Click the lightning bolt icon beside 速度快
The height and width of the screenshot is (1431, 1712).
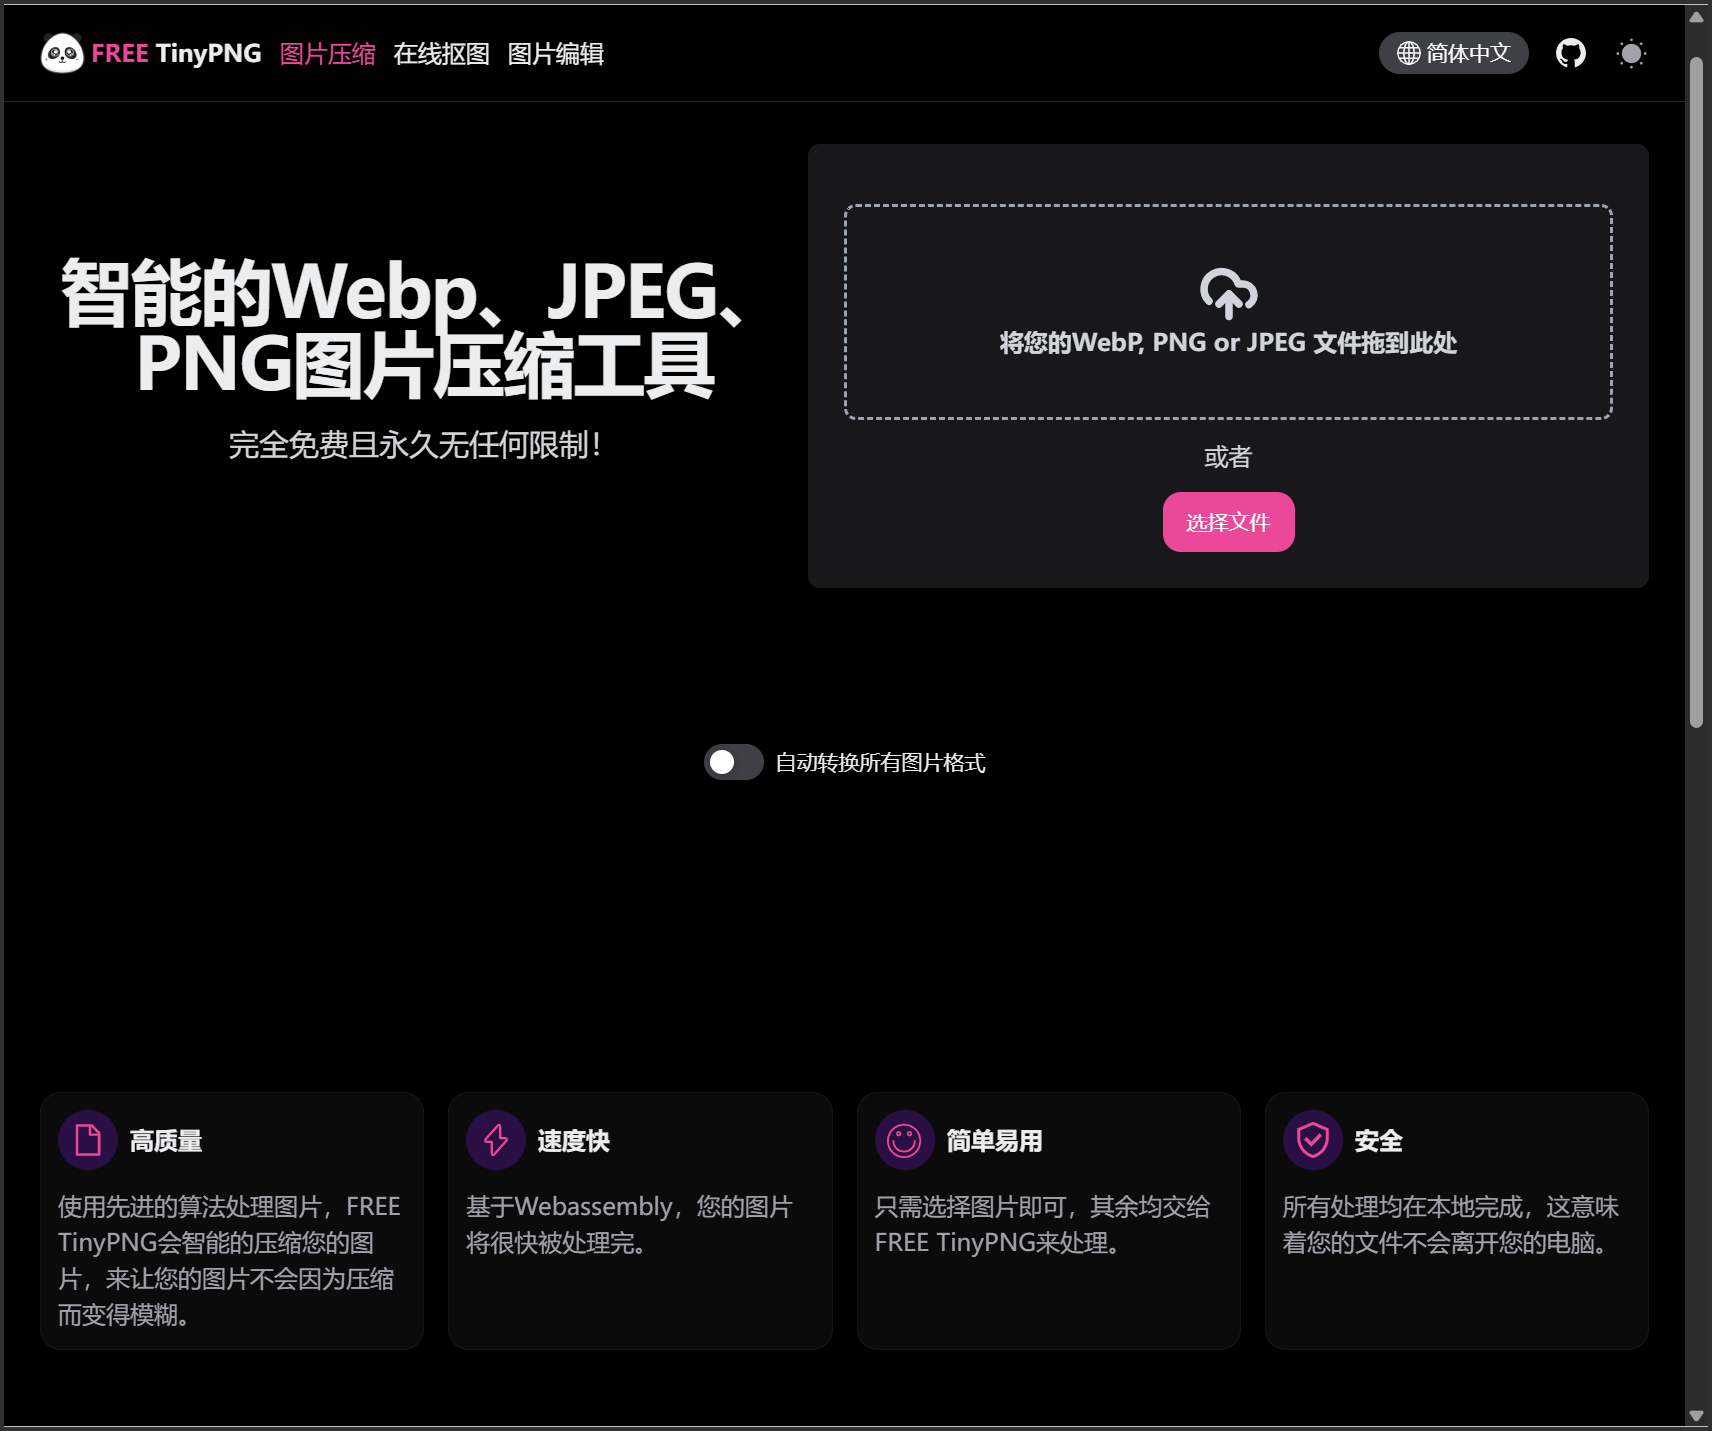(x=496, y=1140)
